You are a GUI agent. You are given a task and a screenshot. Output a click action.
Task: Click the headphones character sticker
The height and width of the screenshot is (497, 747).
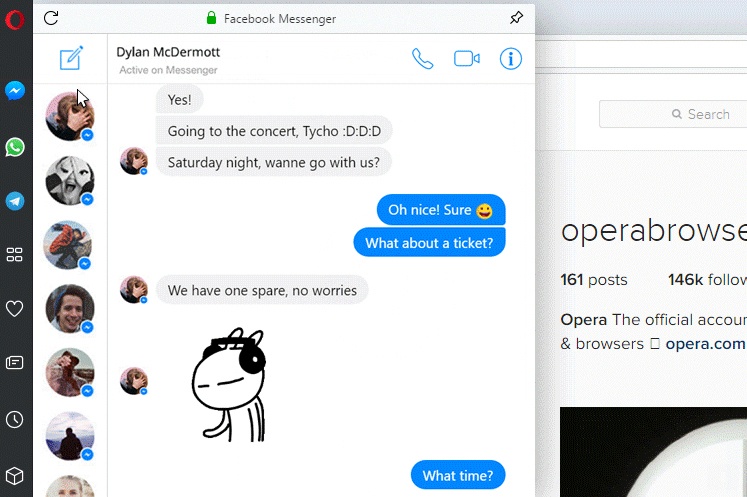[x=229, y=384]
